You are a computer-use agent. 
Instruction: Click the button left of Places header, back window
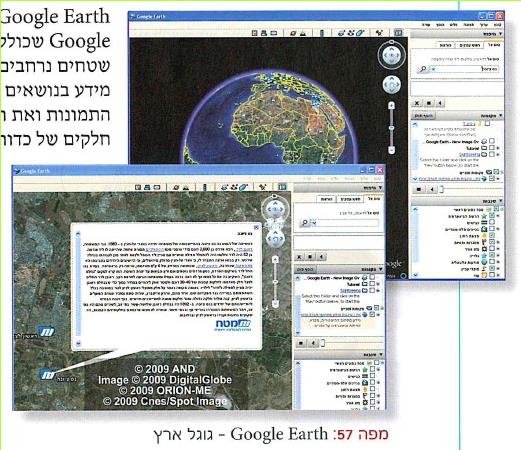pos(424,115)
